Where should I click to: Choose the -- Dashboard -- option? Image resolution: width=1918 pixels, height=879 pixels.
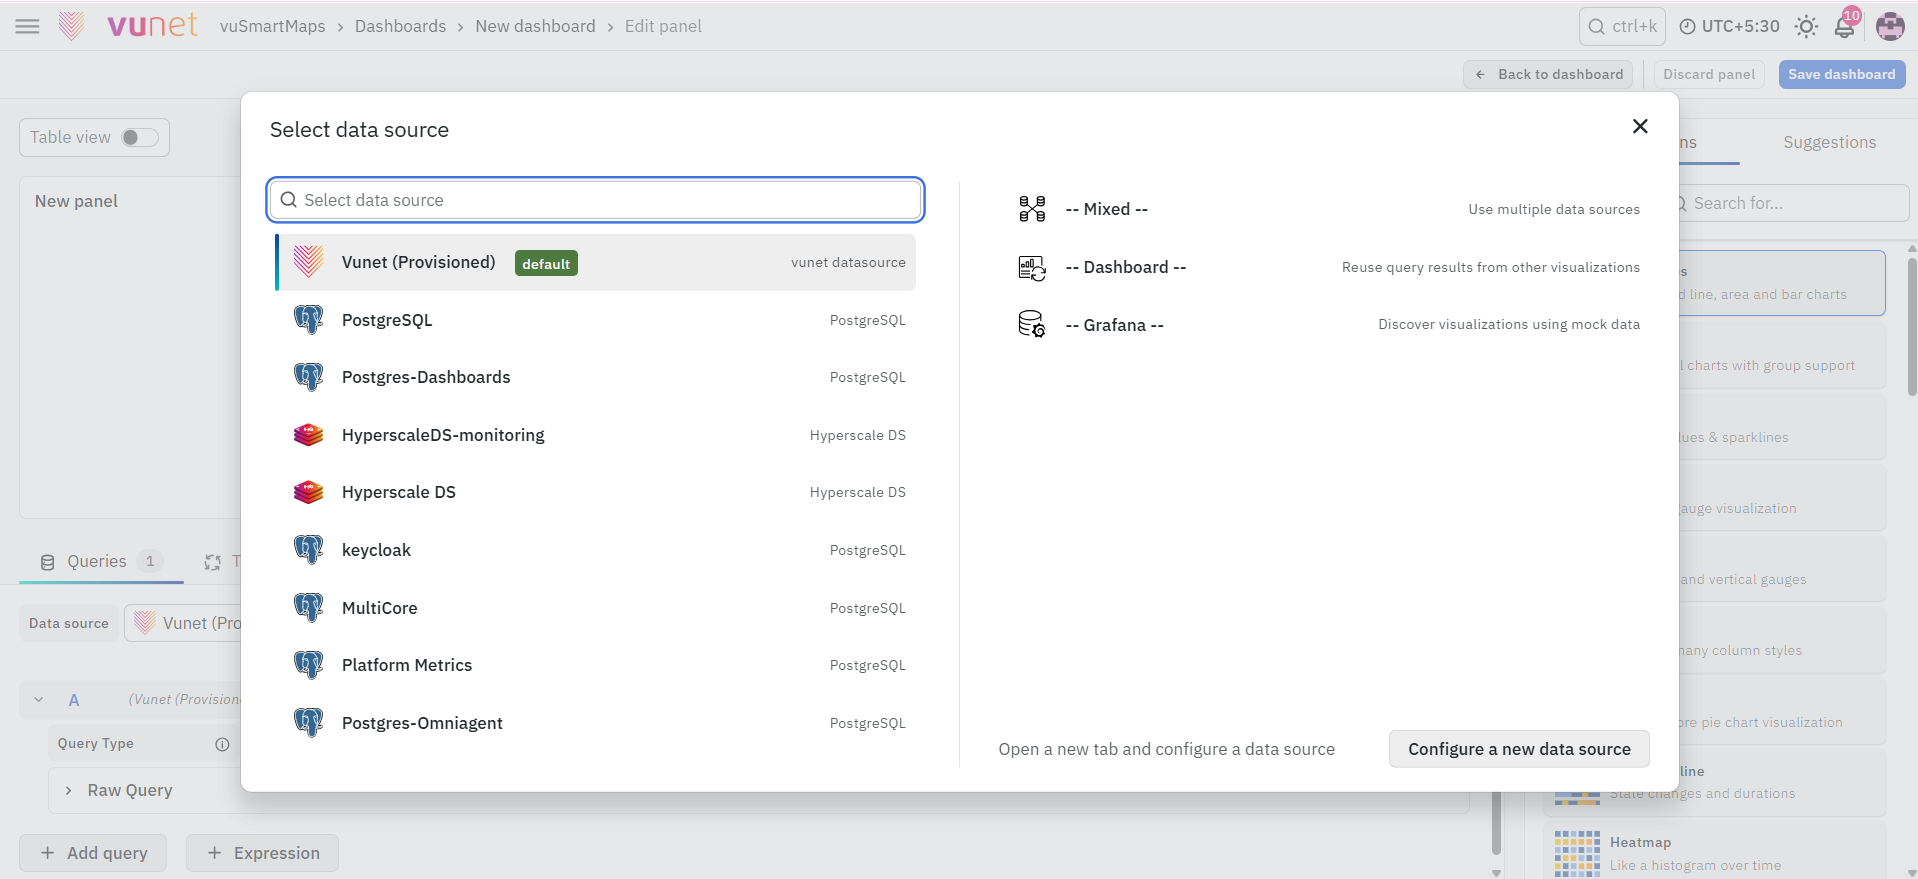pos(1126,267)
